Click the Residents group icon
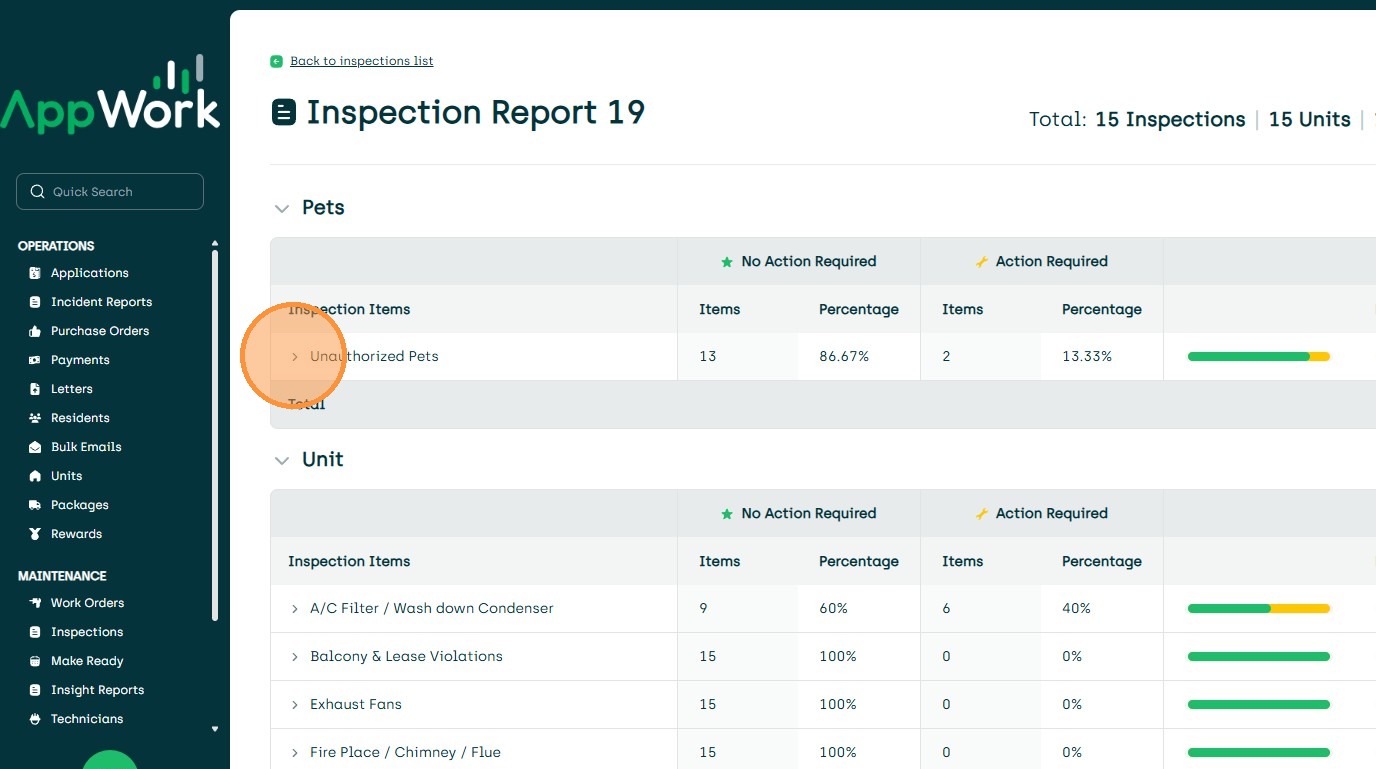 [35, 418]
